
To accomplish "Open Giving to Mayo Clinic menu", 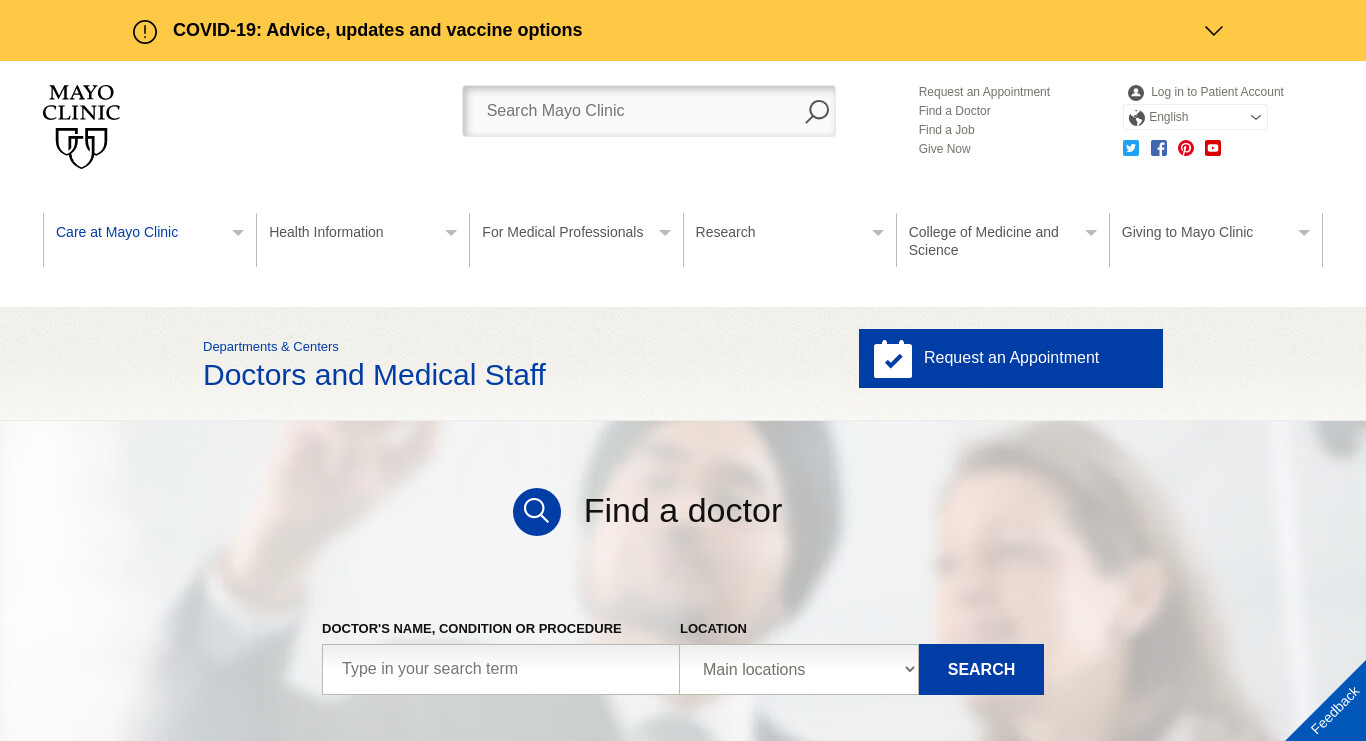I will pos(1187,232).
